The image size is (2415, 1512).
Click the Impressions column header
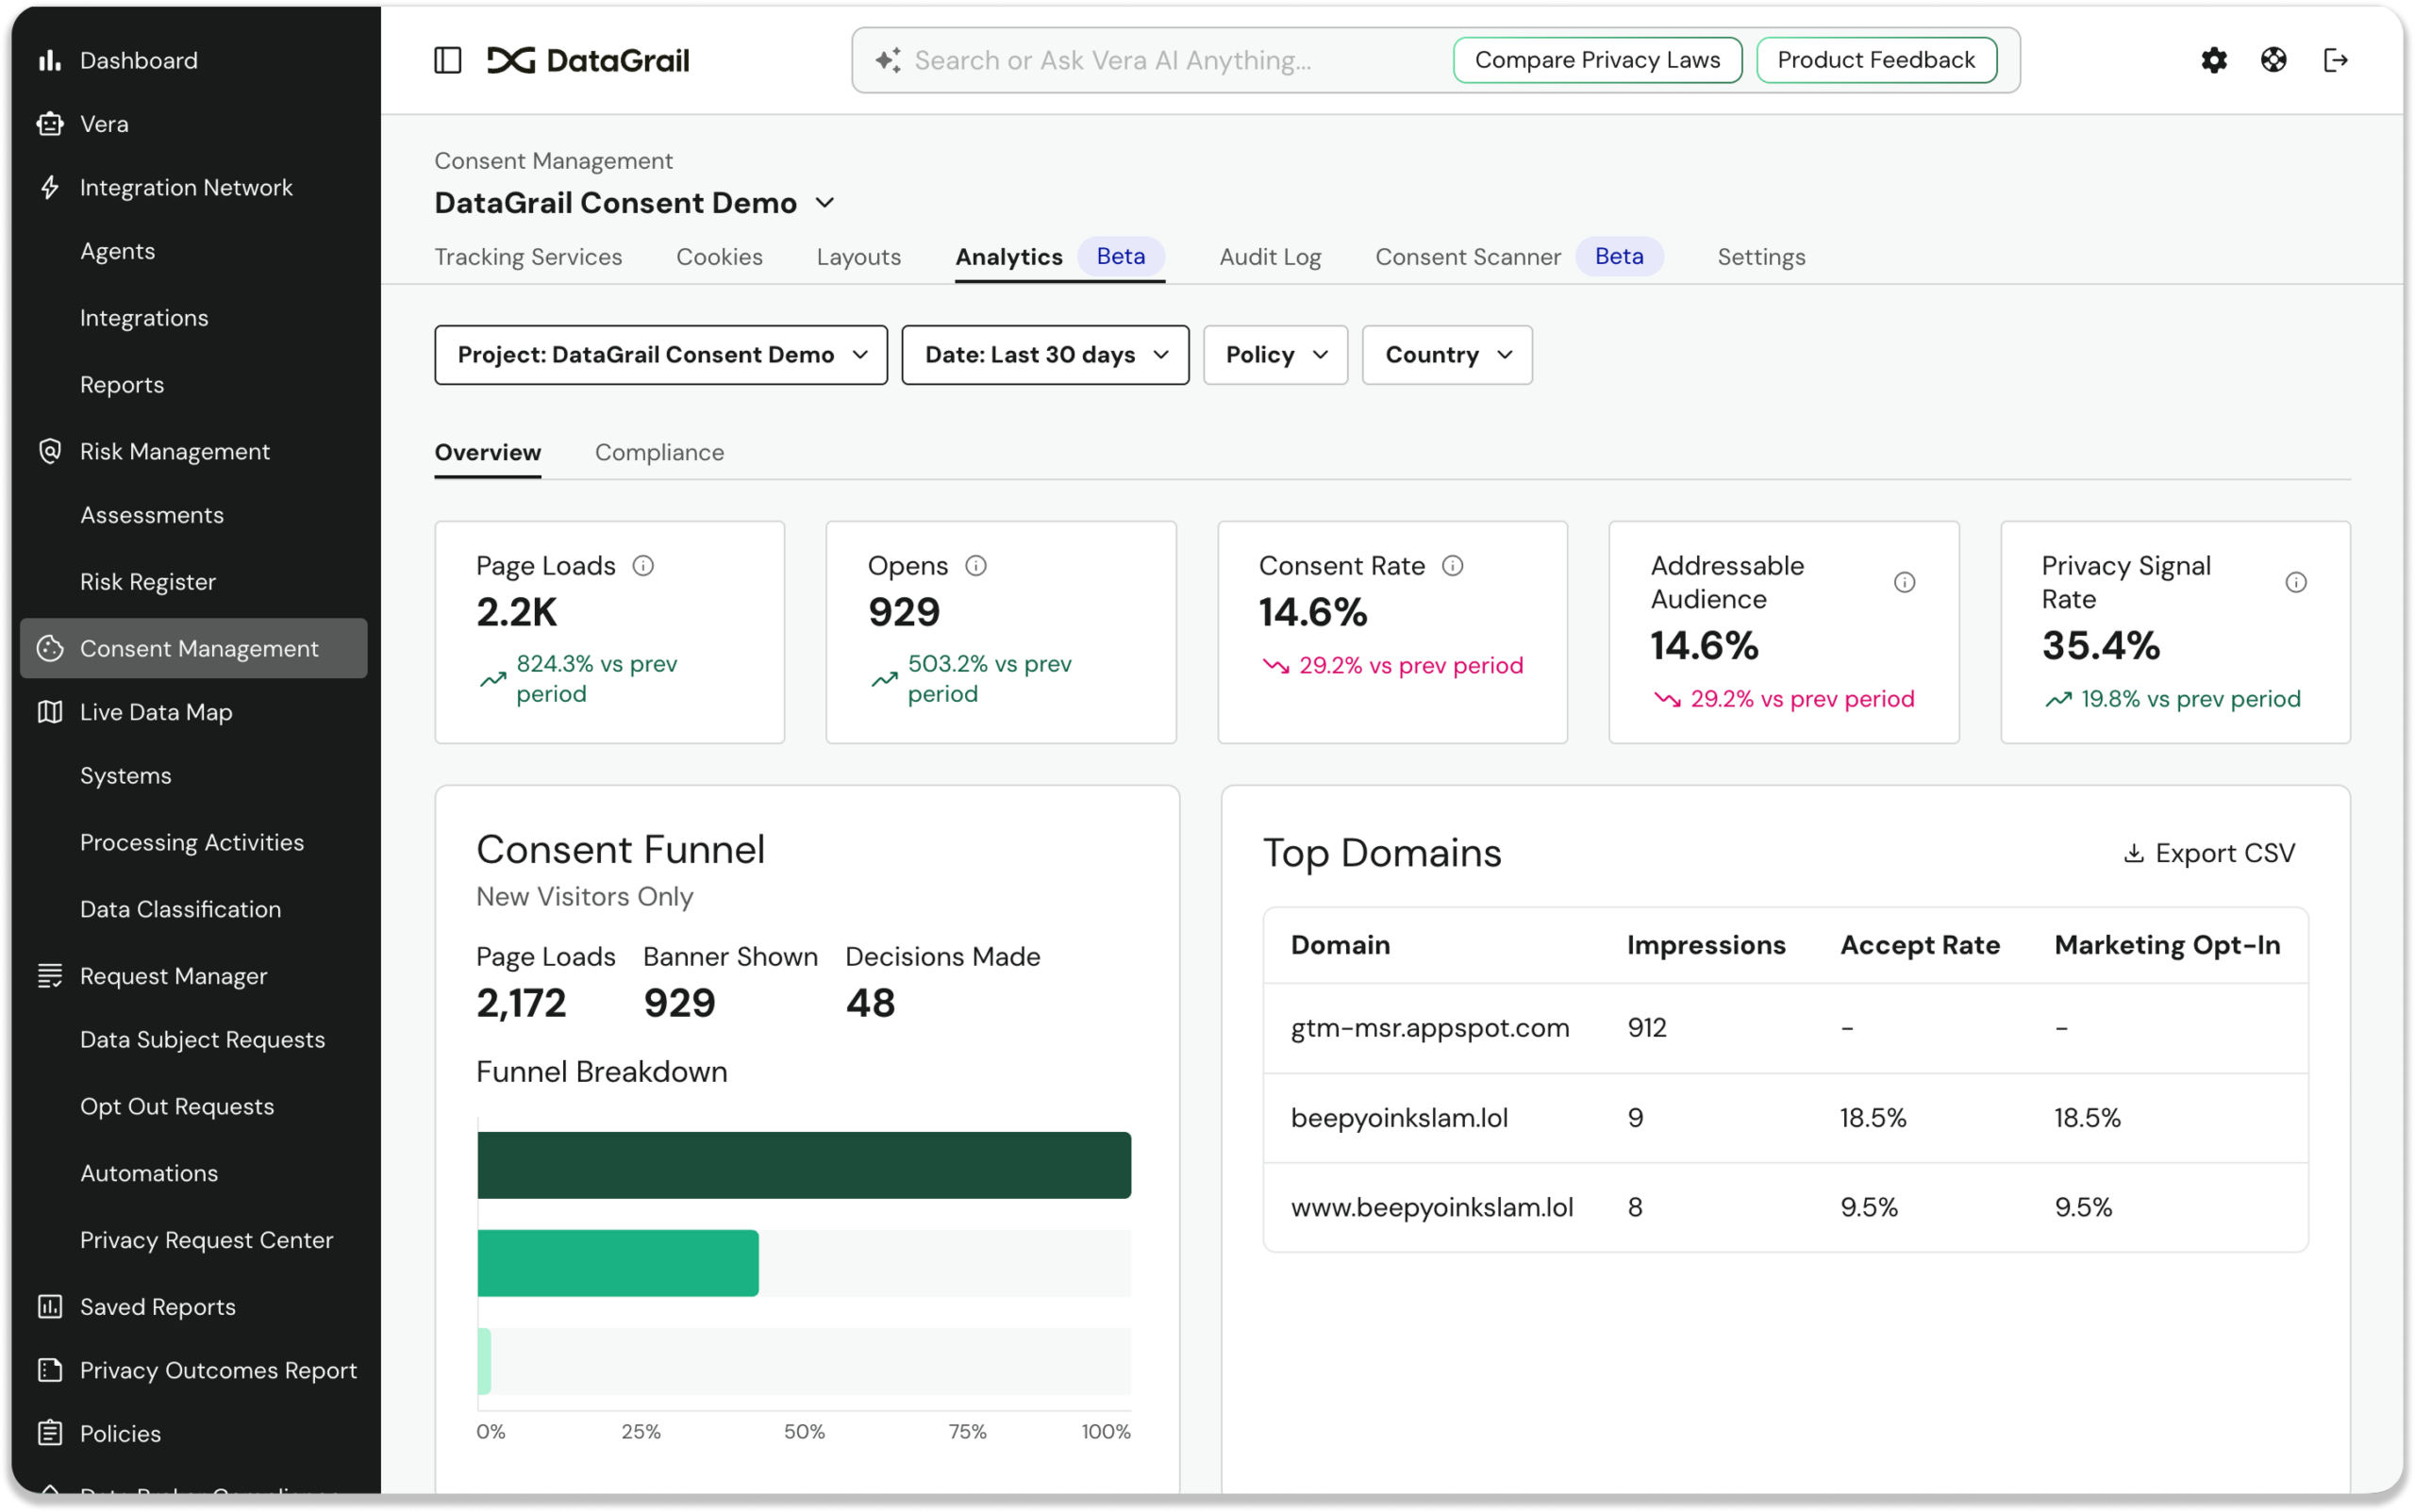(1706, 945)
